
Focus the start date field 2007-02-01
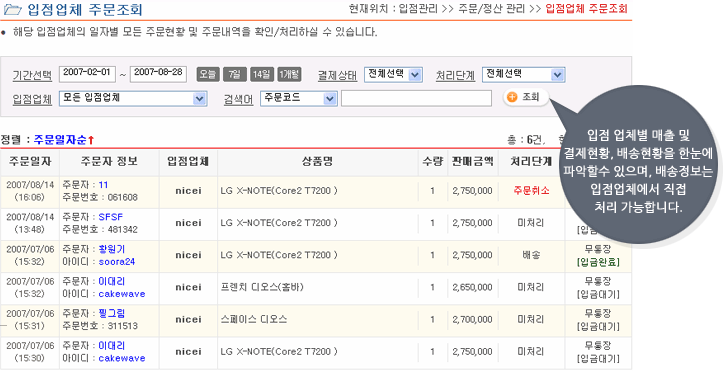click(87, 74)
